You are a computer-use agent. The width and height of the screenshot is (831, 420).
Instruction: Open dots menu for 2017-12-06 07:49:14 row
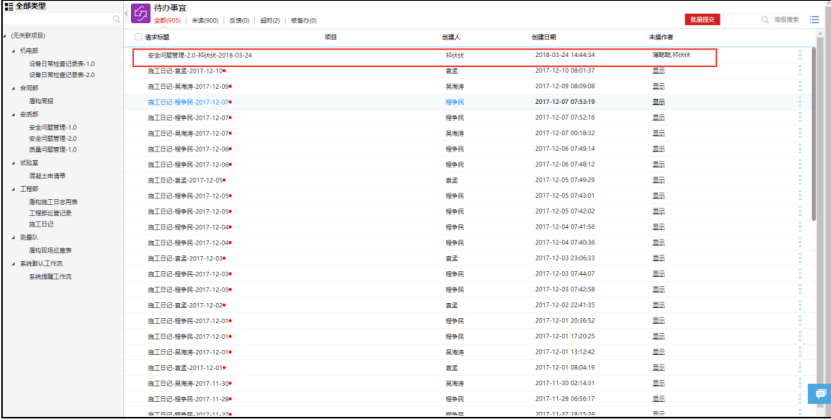[800, 148]
